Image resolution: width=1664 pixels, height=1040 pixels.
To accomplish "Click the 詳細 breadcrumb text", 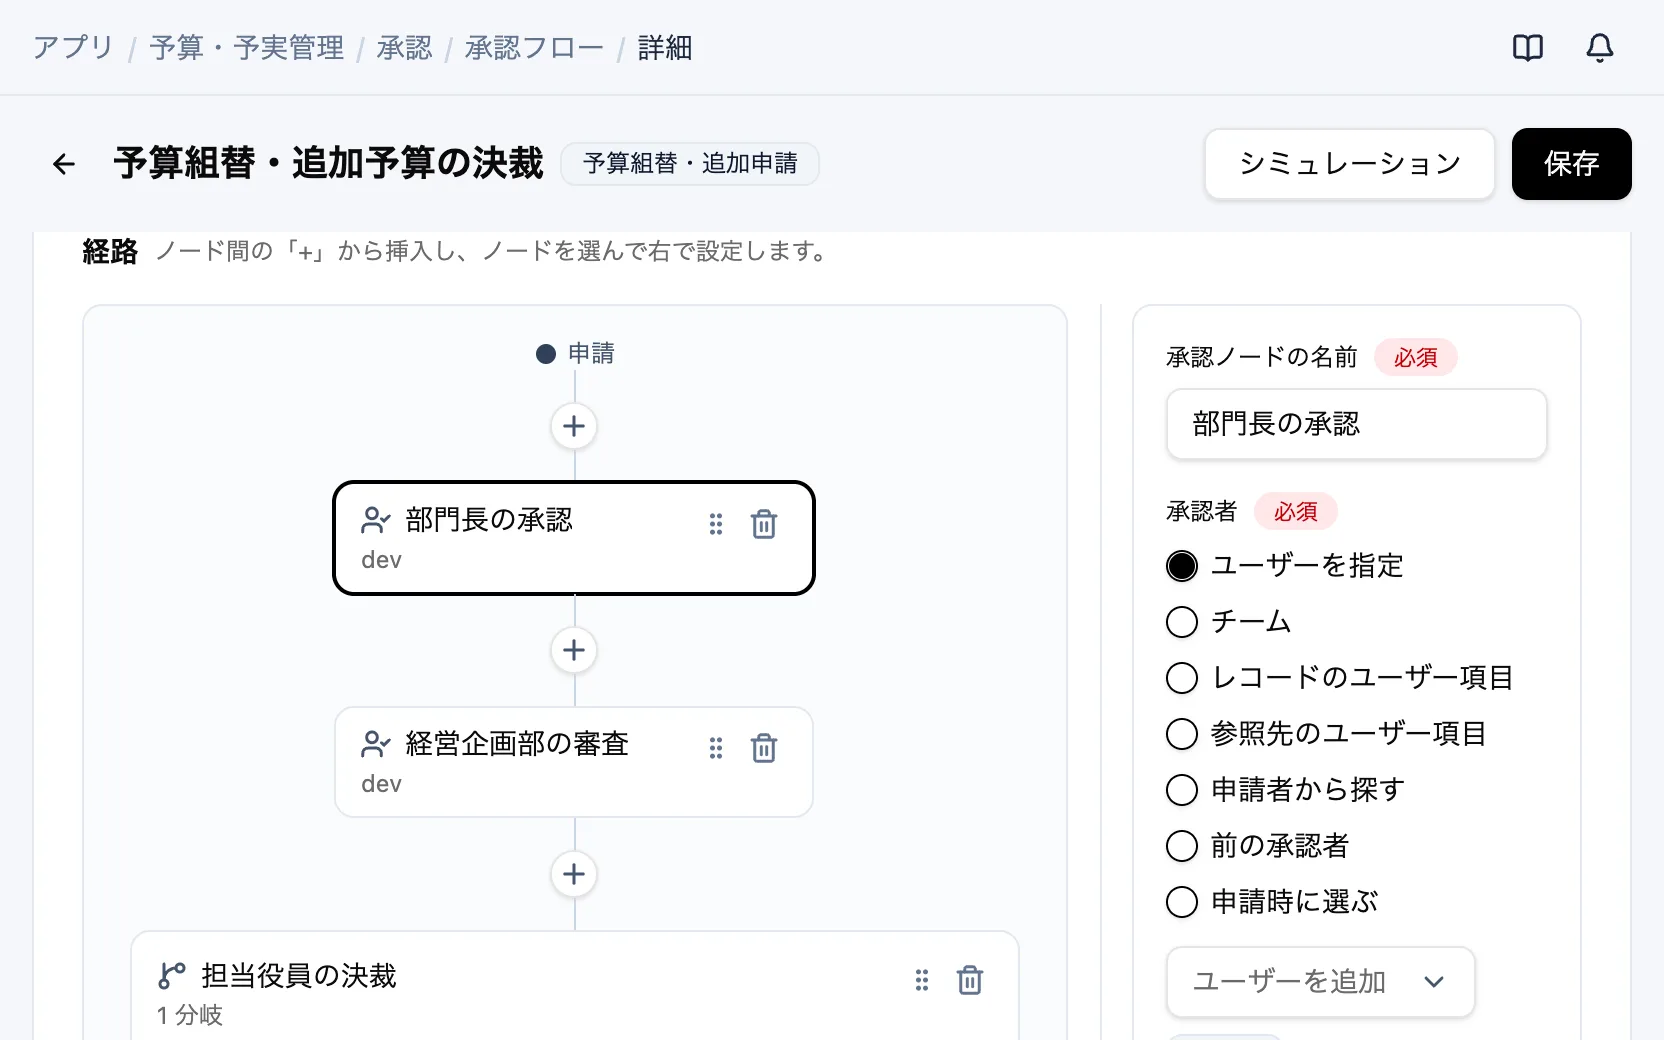I will click(664, 48).
